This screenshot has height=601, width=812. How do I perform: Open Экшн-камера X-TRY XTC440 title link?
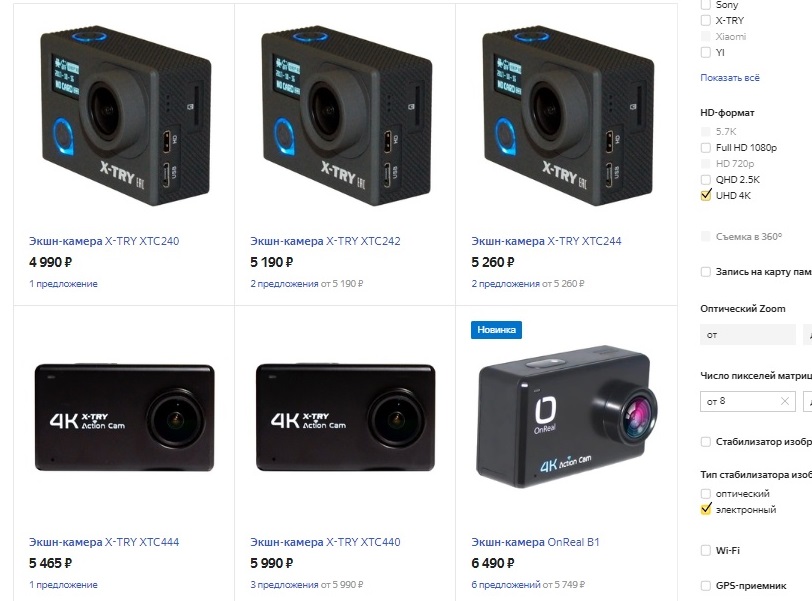pos(325,542)
